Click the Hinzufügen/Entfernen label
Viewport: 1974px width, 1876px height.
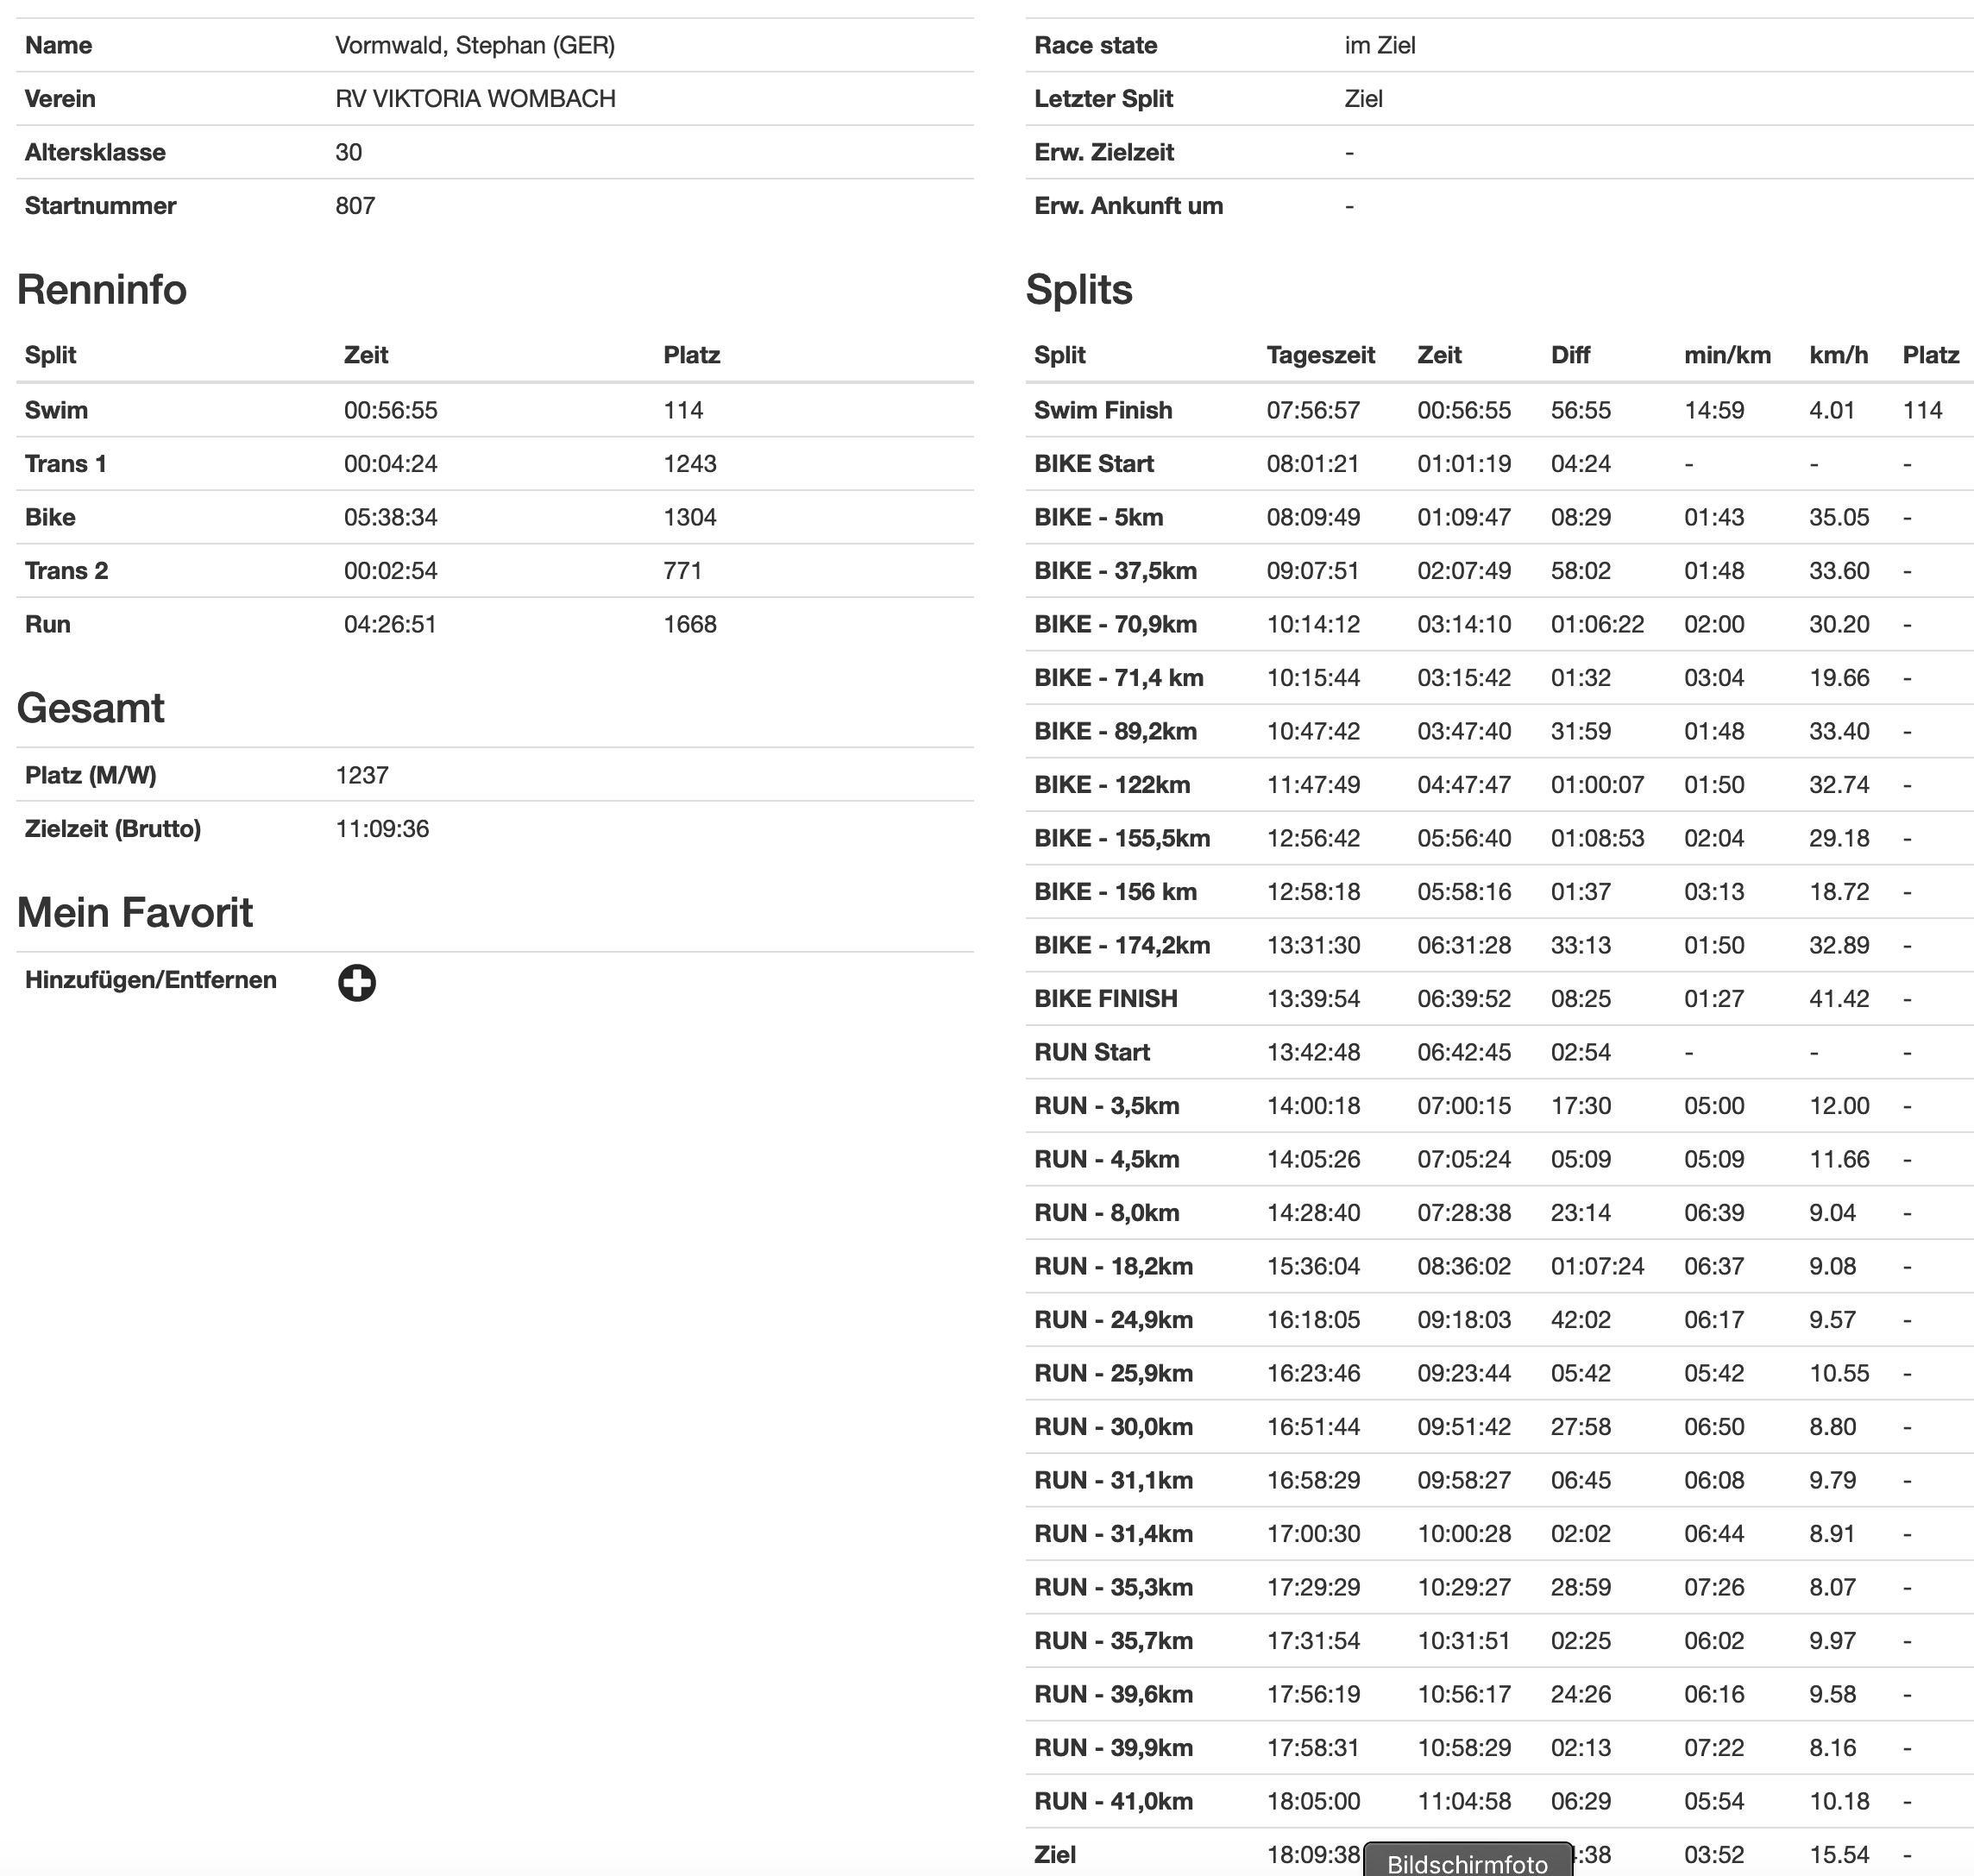pos(151,979)
